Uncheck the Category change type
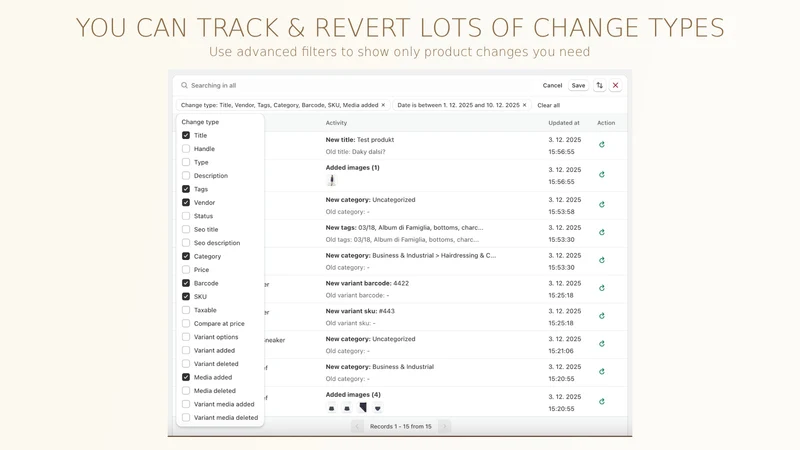The height and width of the screenshot is (450, 800). click(x=186, y=256)
